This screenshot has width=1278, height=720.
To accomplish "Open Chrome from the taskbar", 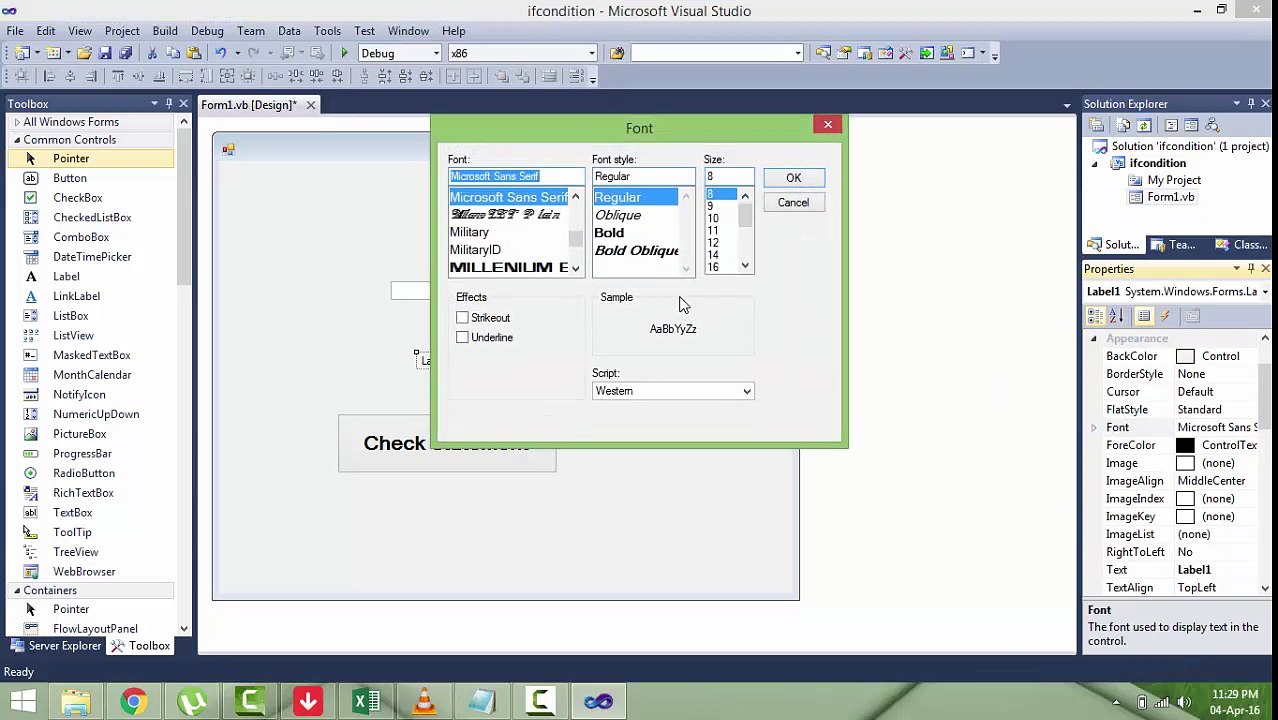I will point(133,701).
